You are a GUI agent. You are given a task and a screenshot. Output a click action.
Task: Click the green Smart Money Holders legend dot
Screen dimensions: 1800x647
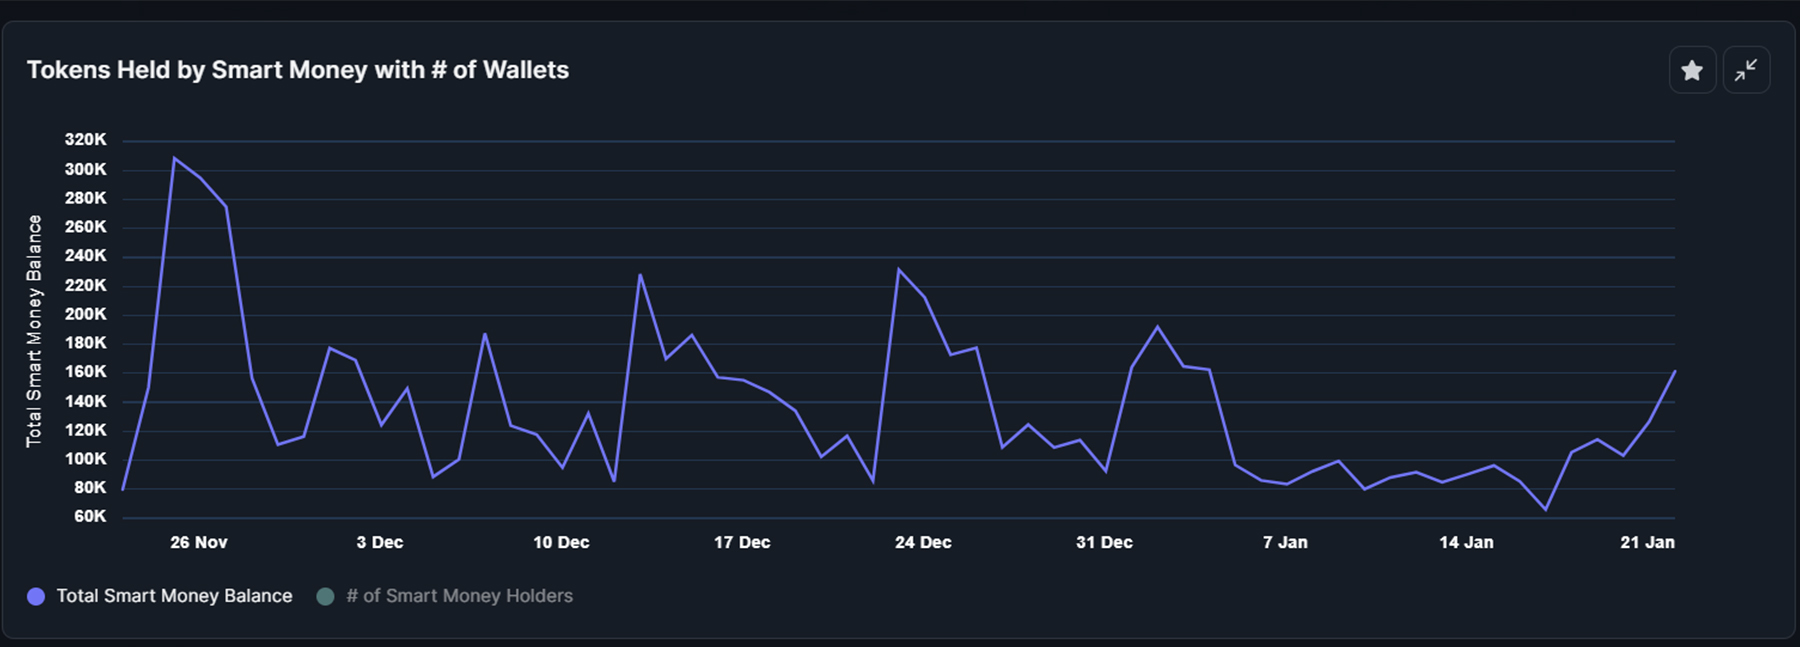click(x=325, y=596)
